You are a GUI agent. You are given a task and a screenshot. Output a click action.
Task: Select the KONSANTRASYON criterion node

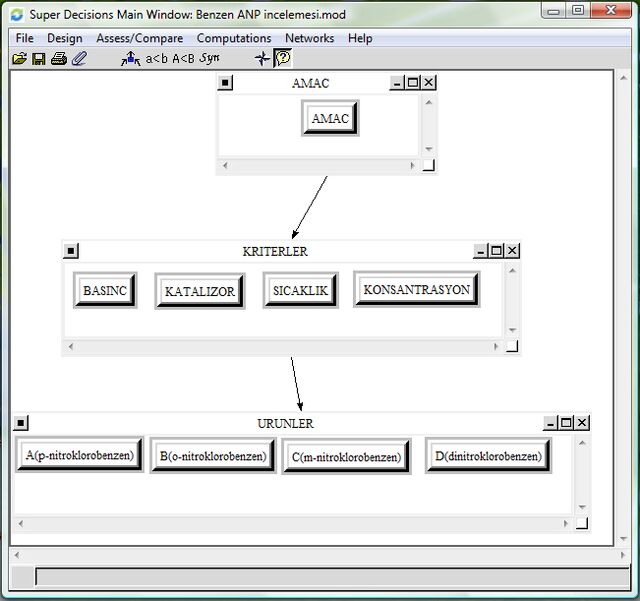[x=417, y=289]
